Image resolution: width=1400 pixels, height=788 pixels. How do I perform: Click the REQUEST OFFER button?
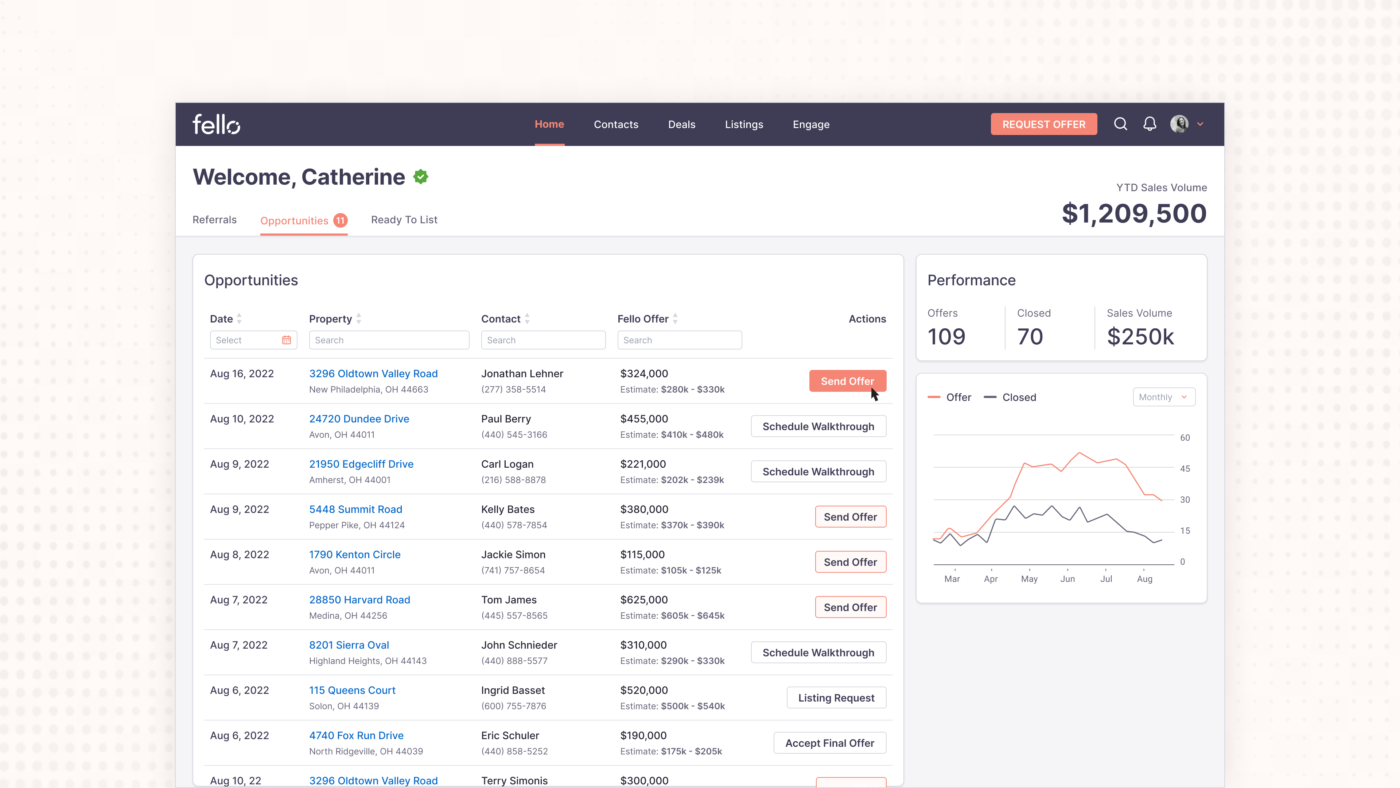(x=1043, y=123)
